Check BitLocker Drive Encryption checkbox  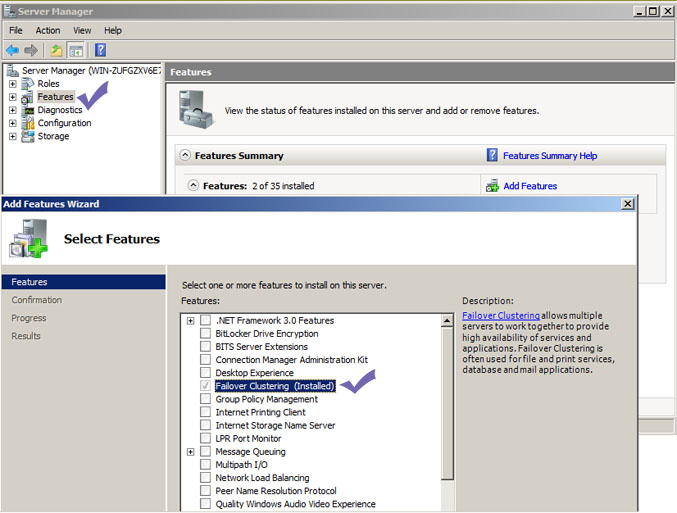pyautogui.click(x=206, y=333)
